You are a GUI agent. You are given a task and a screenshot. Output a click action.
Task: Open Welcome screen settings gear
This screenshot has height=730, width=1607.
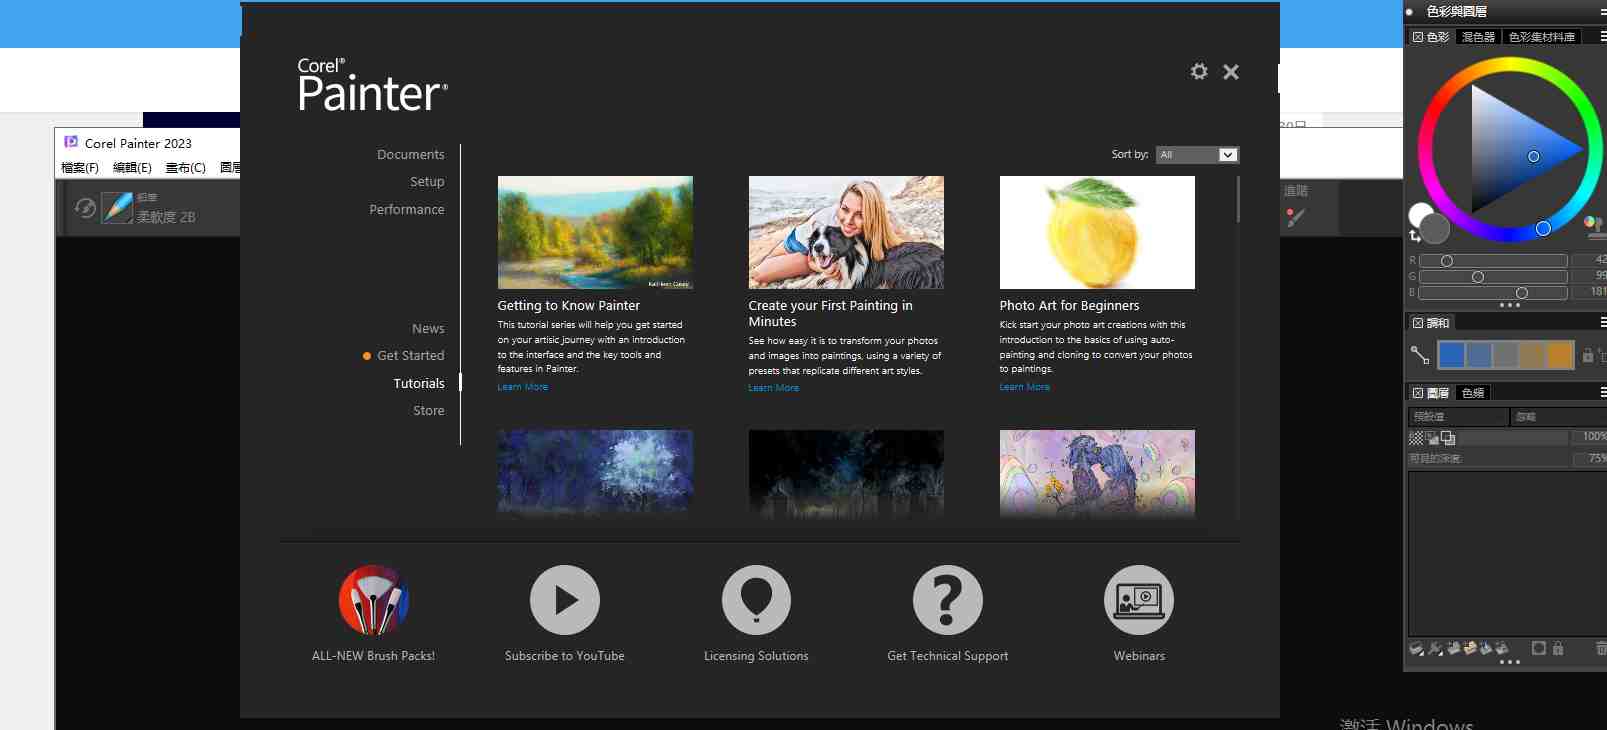(1199, 71)
